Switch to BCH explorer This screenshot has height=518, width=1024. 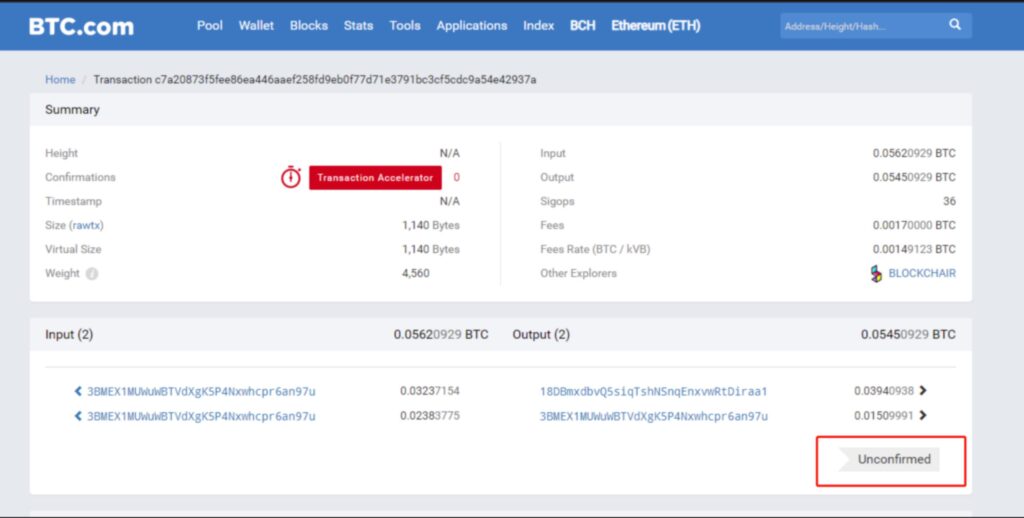pyautogui.click(x=583, y=25)
